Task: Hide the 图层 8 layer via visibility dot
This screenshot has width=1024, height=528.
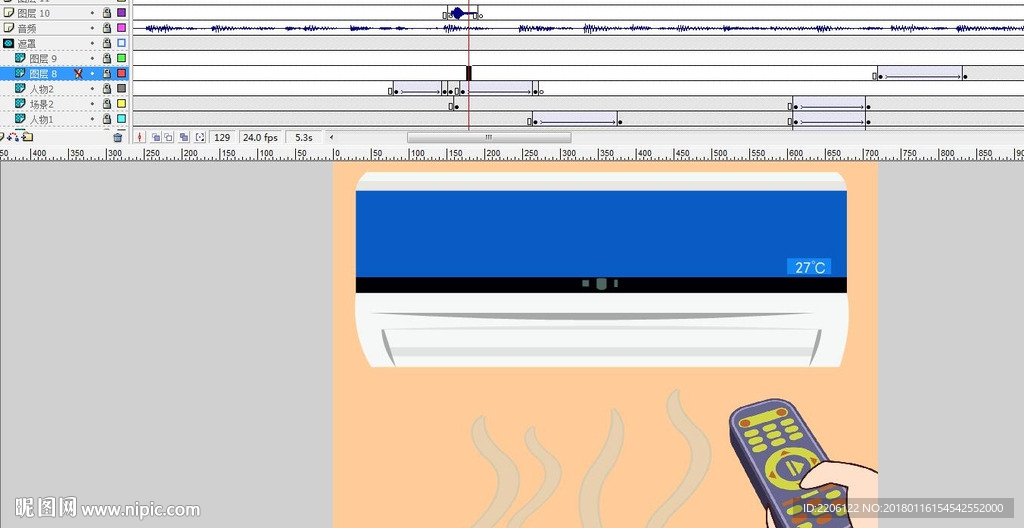Action: click(92, 73)
